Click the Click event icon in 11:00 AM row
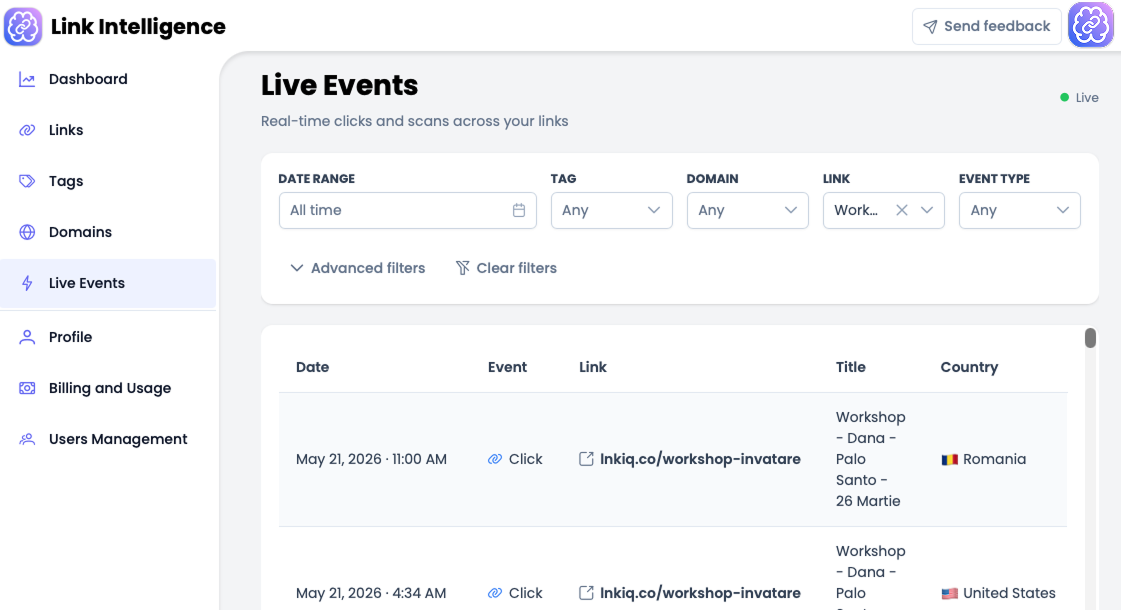 (495, 459)
